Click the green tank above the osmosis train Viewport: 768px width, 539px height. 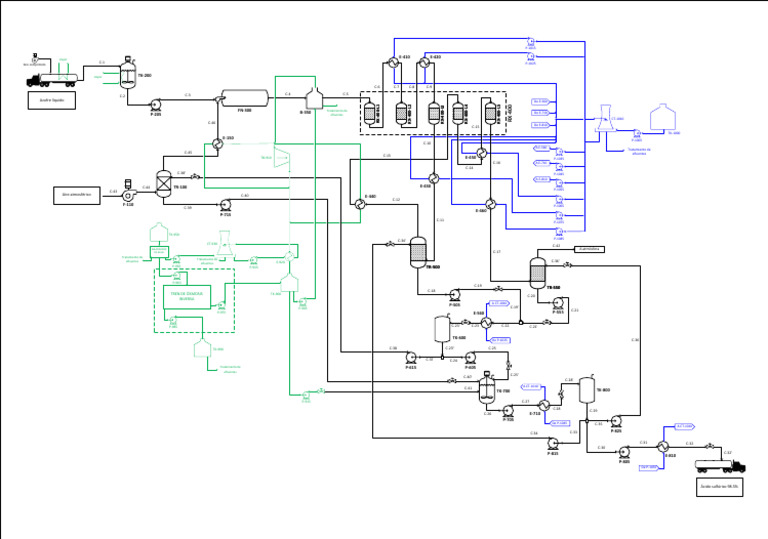pos(159,232)
